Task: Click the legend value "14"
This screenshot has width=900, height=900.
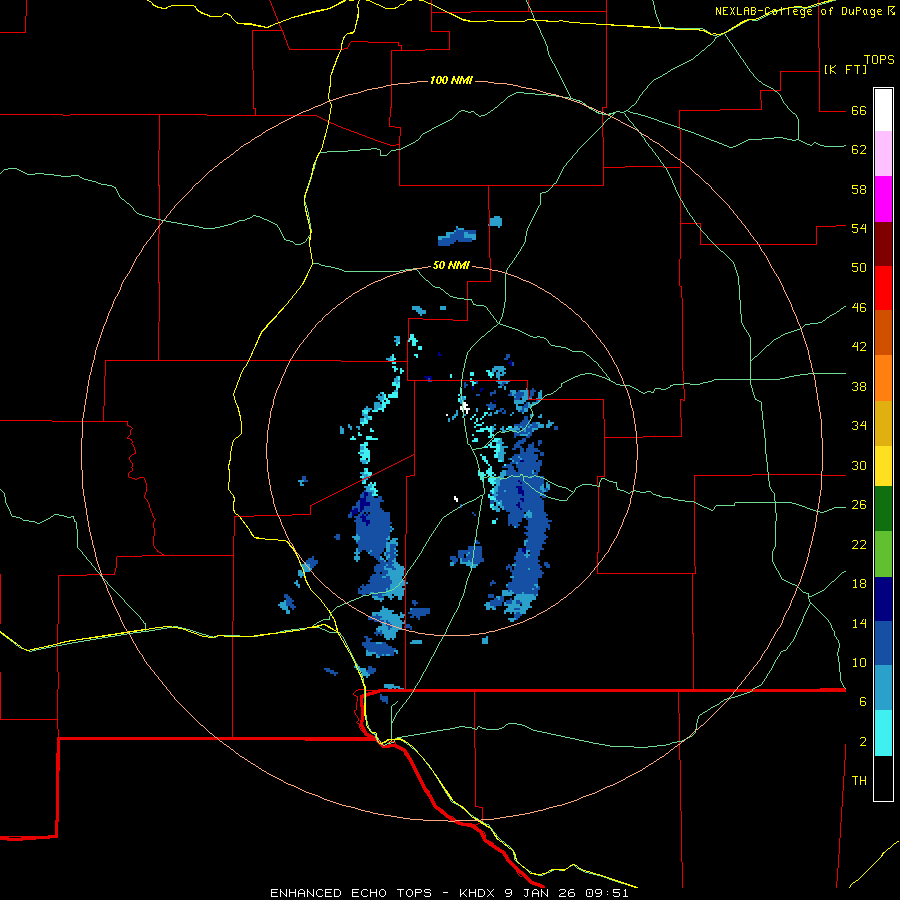Action: coord(859,623)
